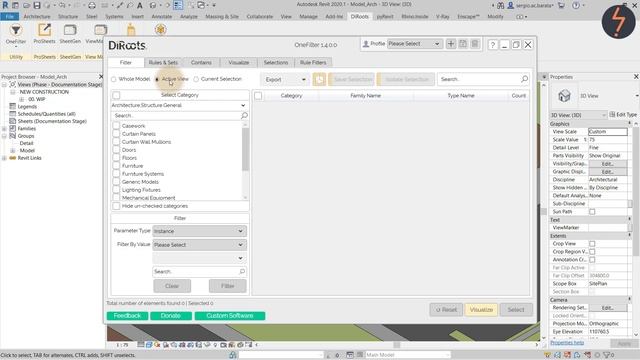
Task: Click the delete profile icon
Action: click(475, 44)
